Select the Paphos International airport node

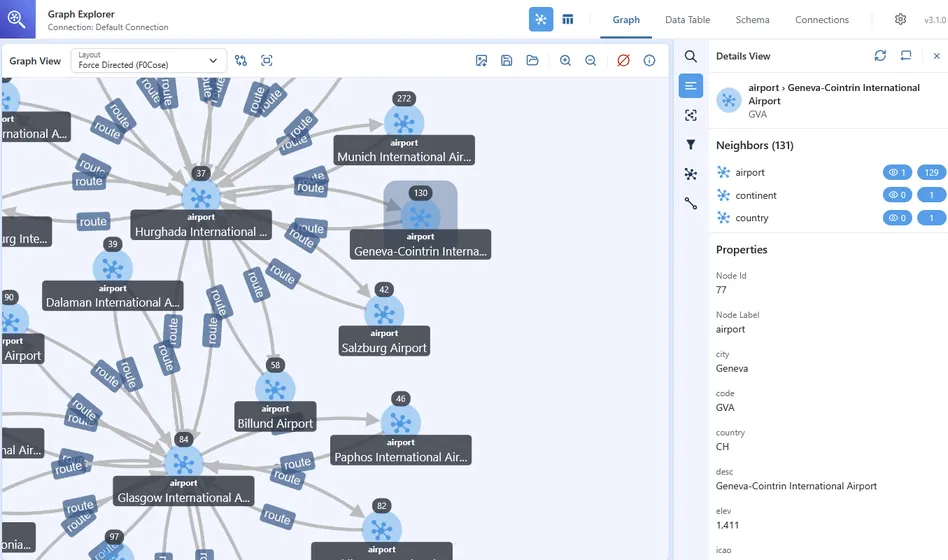tap(400, 423)
